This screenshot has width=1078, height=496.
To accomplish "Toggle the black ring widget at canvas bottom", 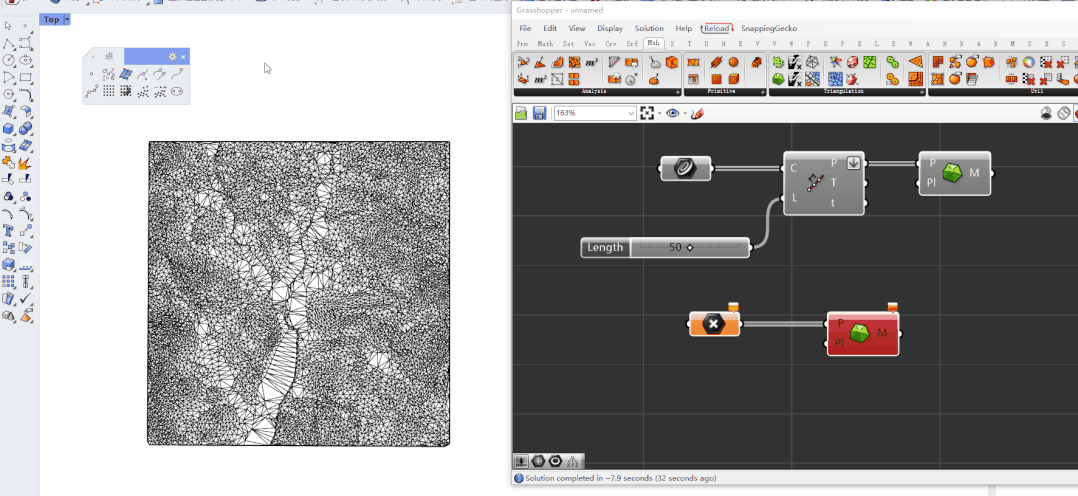I will click(556, 461).
